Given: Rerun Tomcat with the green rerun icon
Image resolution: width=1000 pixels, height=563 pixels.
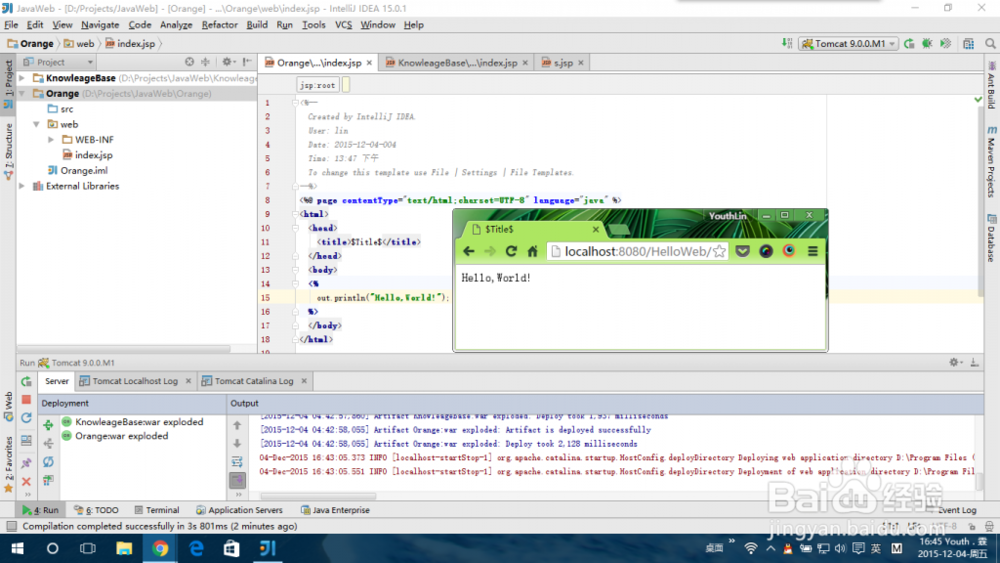Looking at the screenshot, I should coord(26,381).
